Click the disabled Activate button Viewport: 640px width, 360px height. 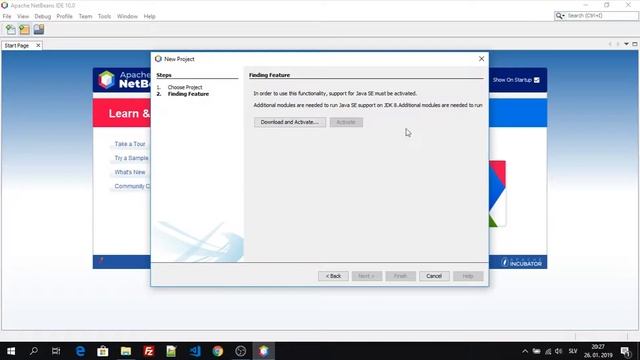pos(346,122)
